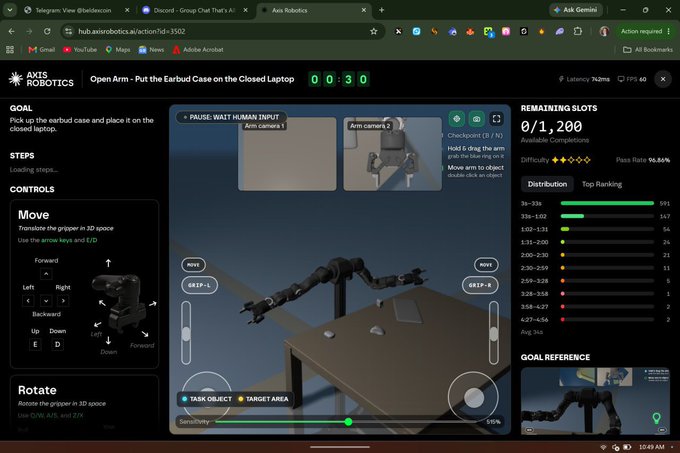Click the 10:49 AM clock
Viewport: 680px width, 453px height.
651,447
